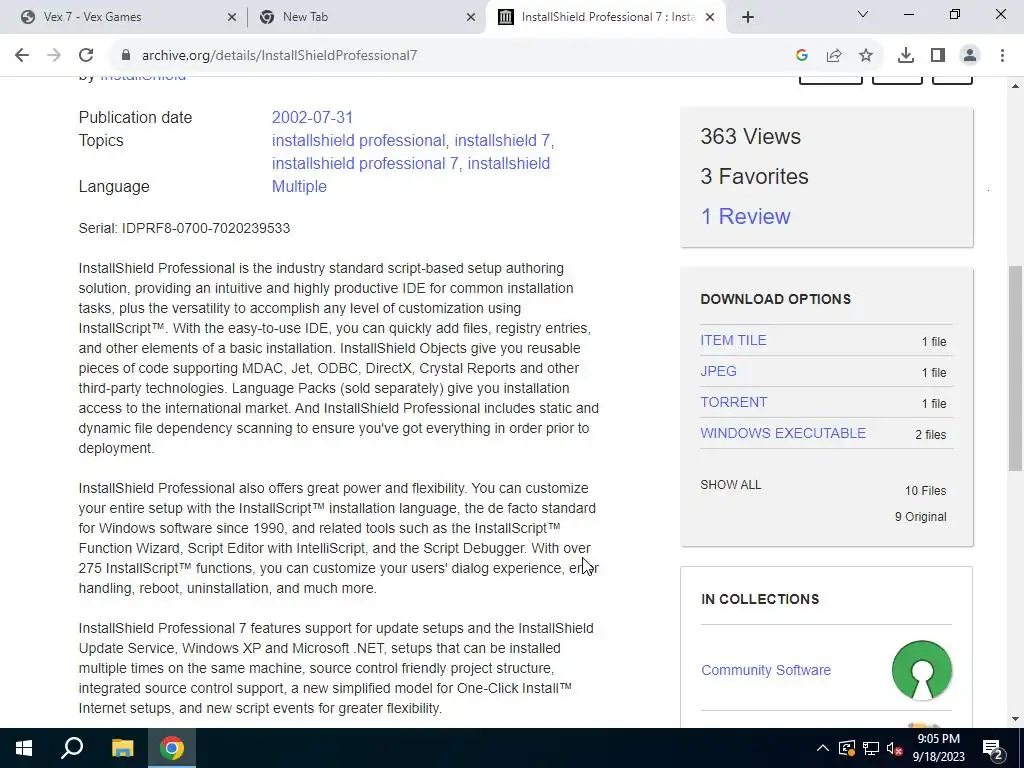Open Chrome three-dot menu
This screenshot has height=768, width=1024.
point(1002,56)
